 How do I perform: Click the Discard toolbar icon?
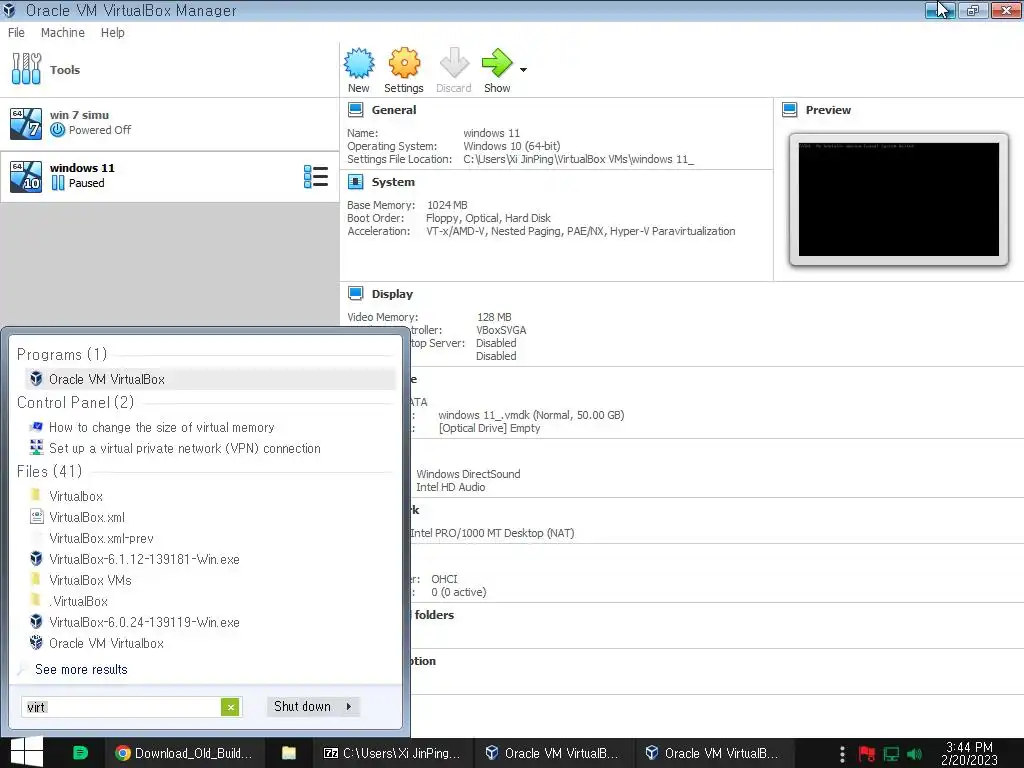454,63
